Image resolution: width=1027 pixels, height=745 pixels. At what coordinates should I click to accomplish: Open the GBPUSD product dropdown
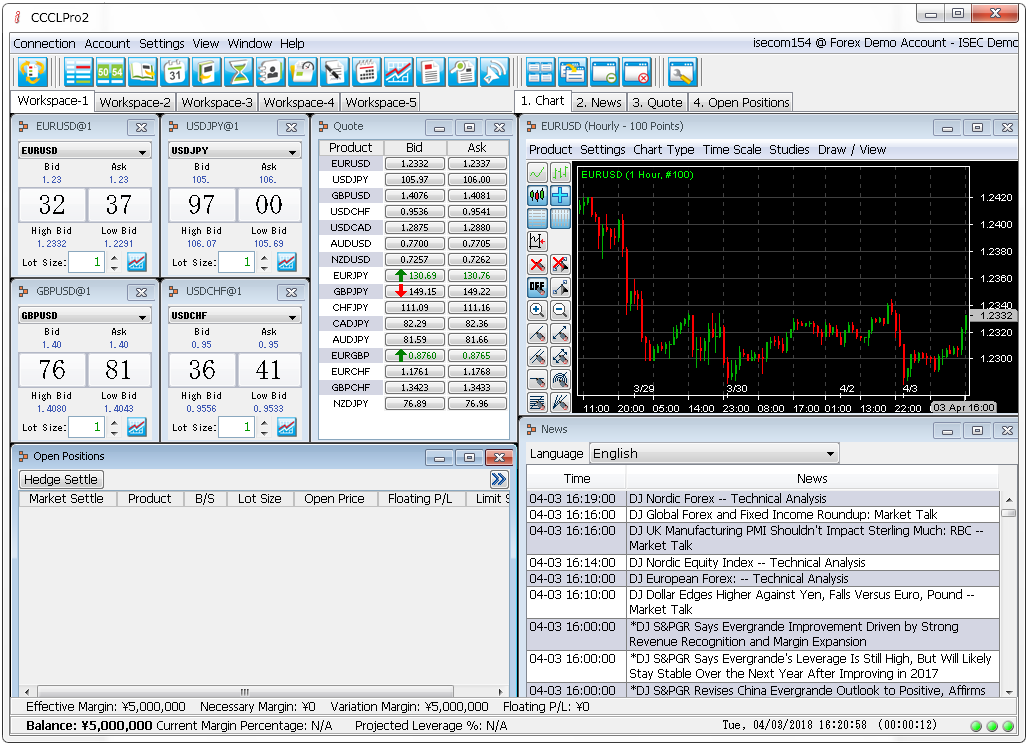(85, 316)
